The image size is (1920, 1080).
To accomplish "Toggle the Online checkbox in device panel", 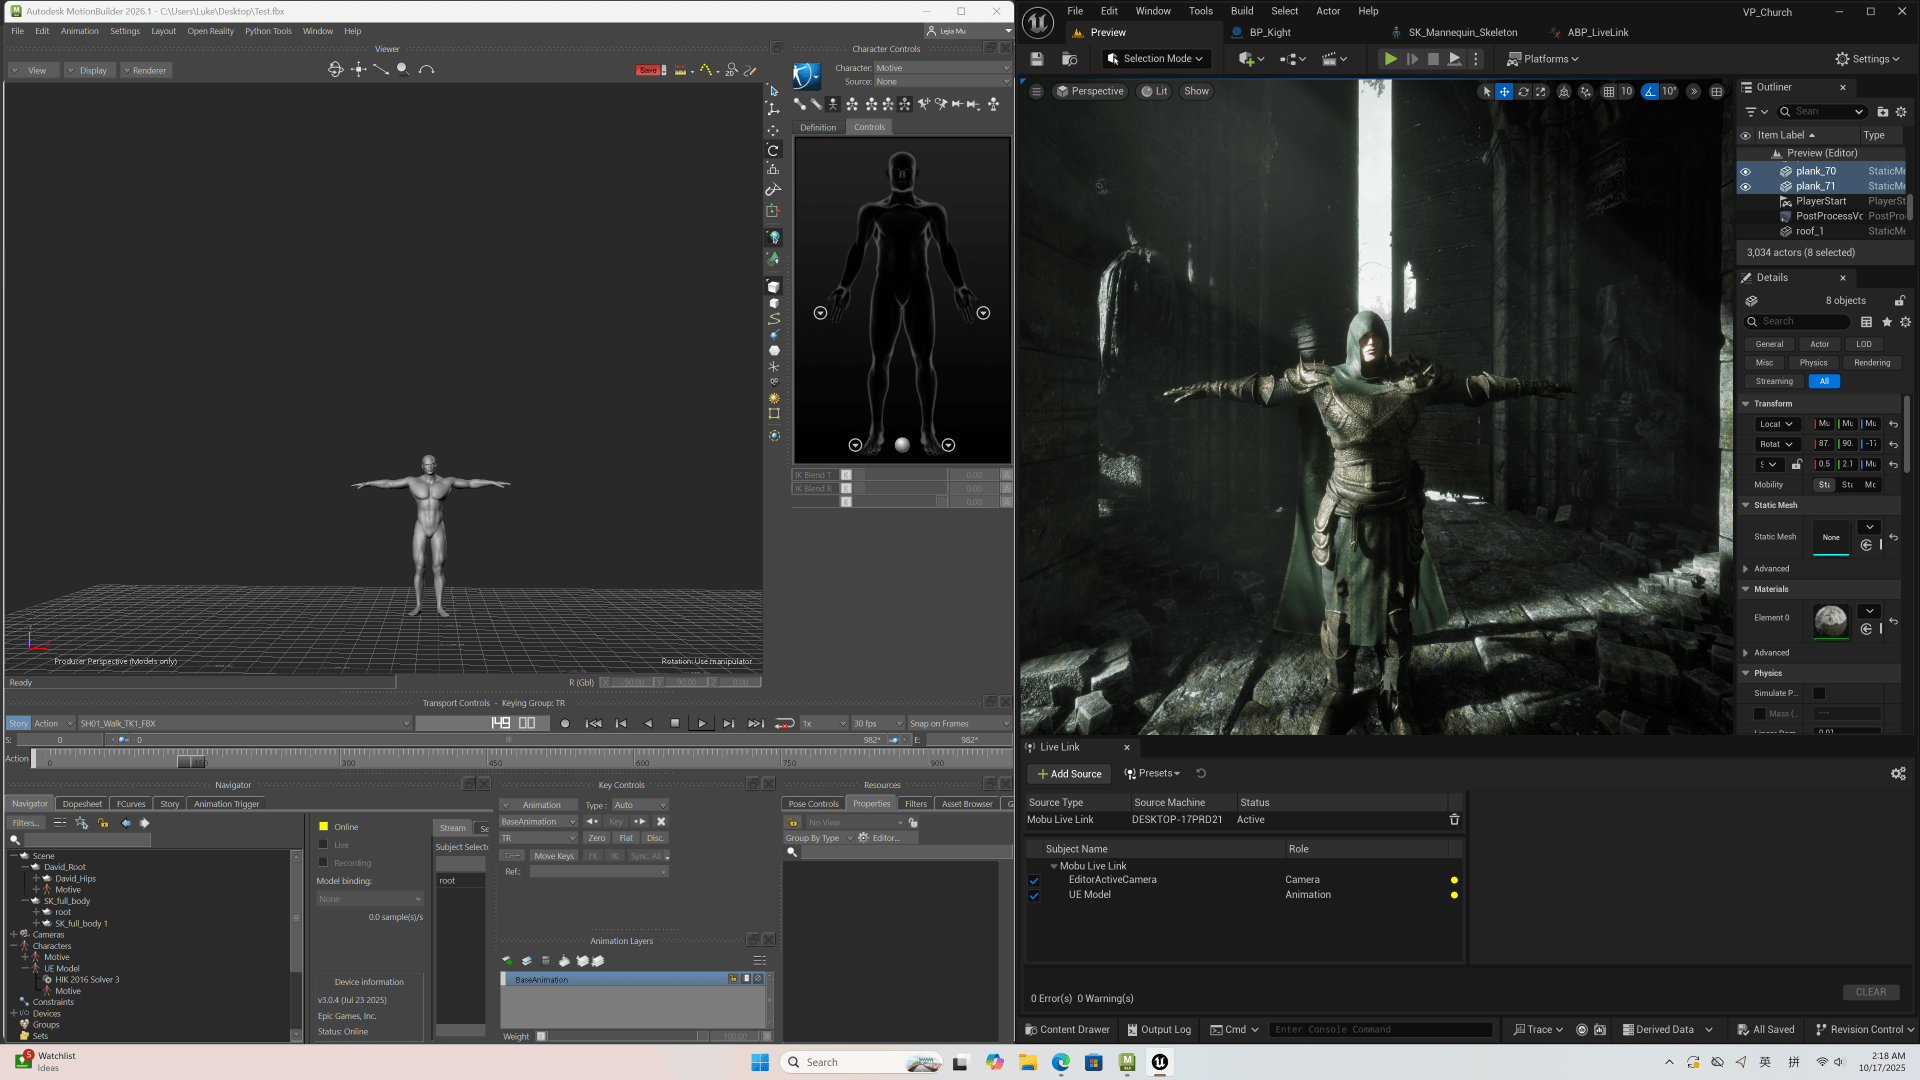I will coord(323,827).
